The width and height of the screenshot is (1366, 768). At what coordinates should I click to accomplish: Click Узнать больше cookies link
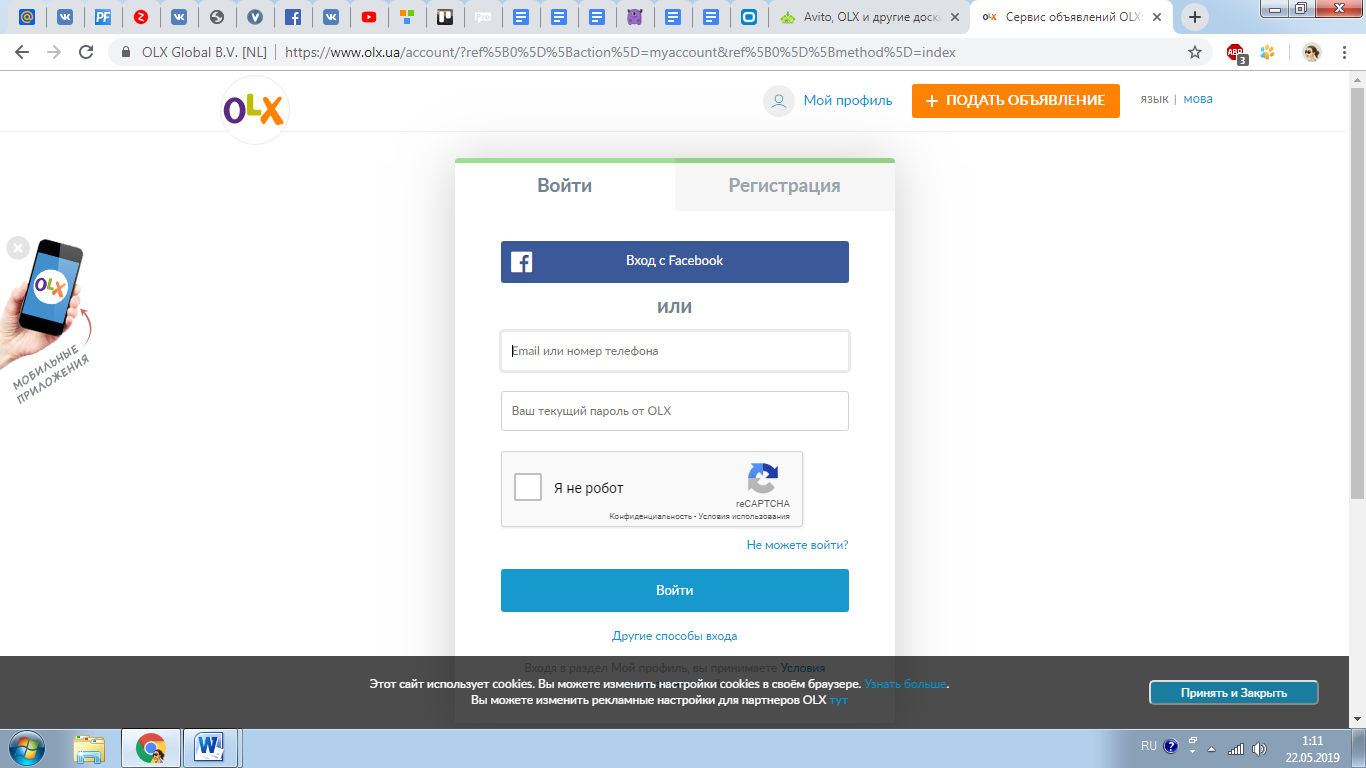(x=905, y=684)
